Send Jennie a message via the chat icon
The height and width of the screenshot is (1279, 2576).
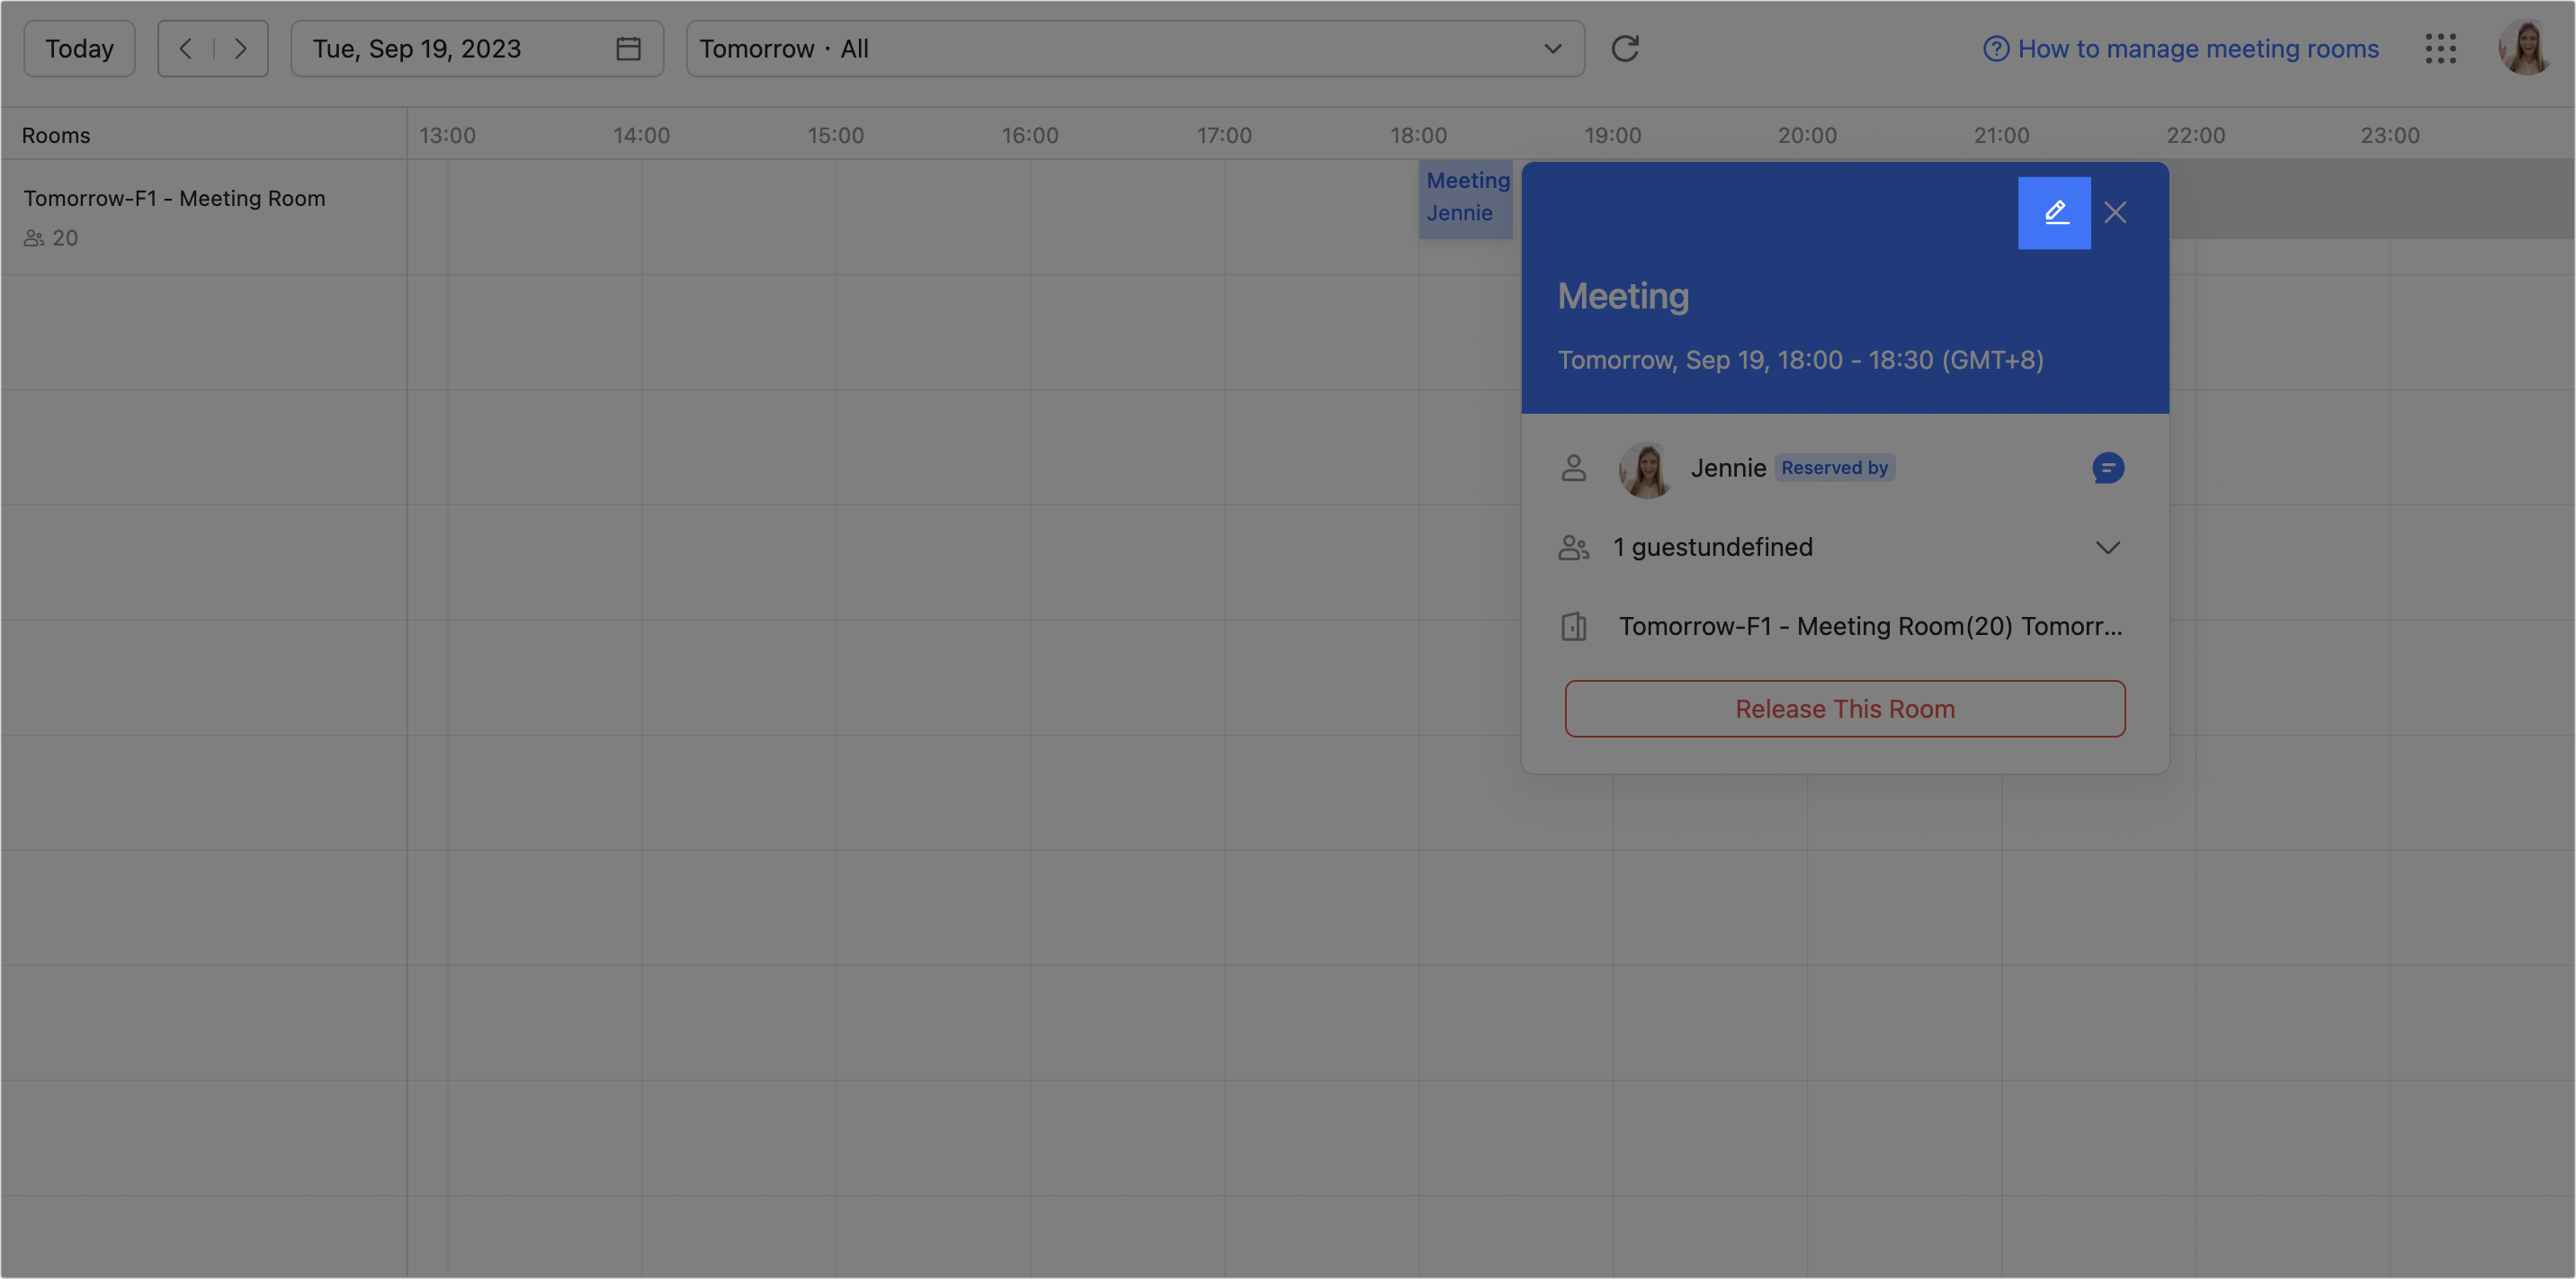click(x=2108, y=468)
